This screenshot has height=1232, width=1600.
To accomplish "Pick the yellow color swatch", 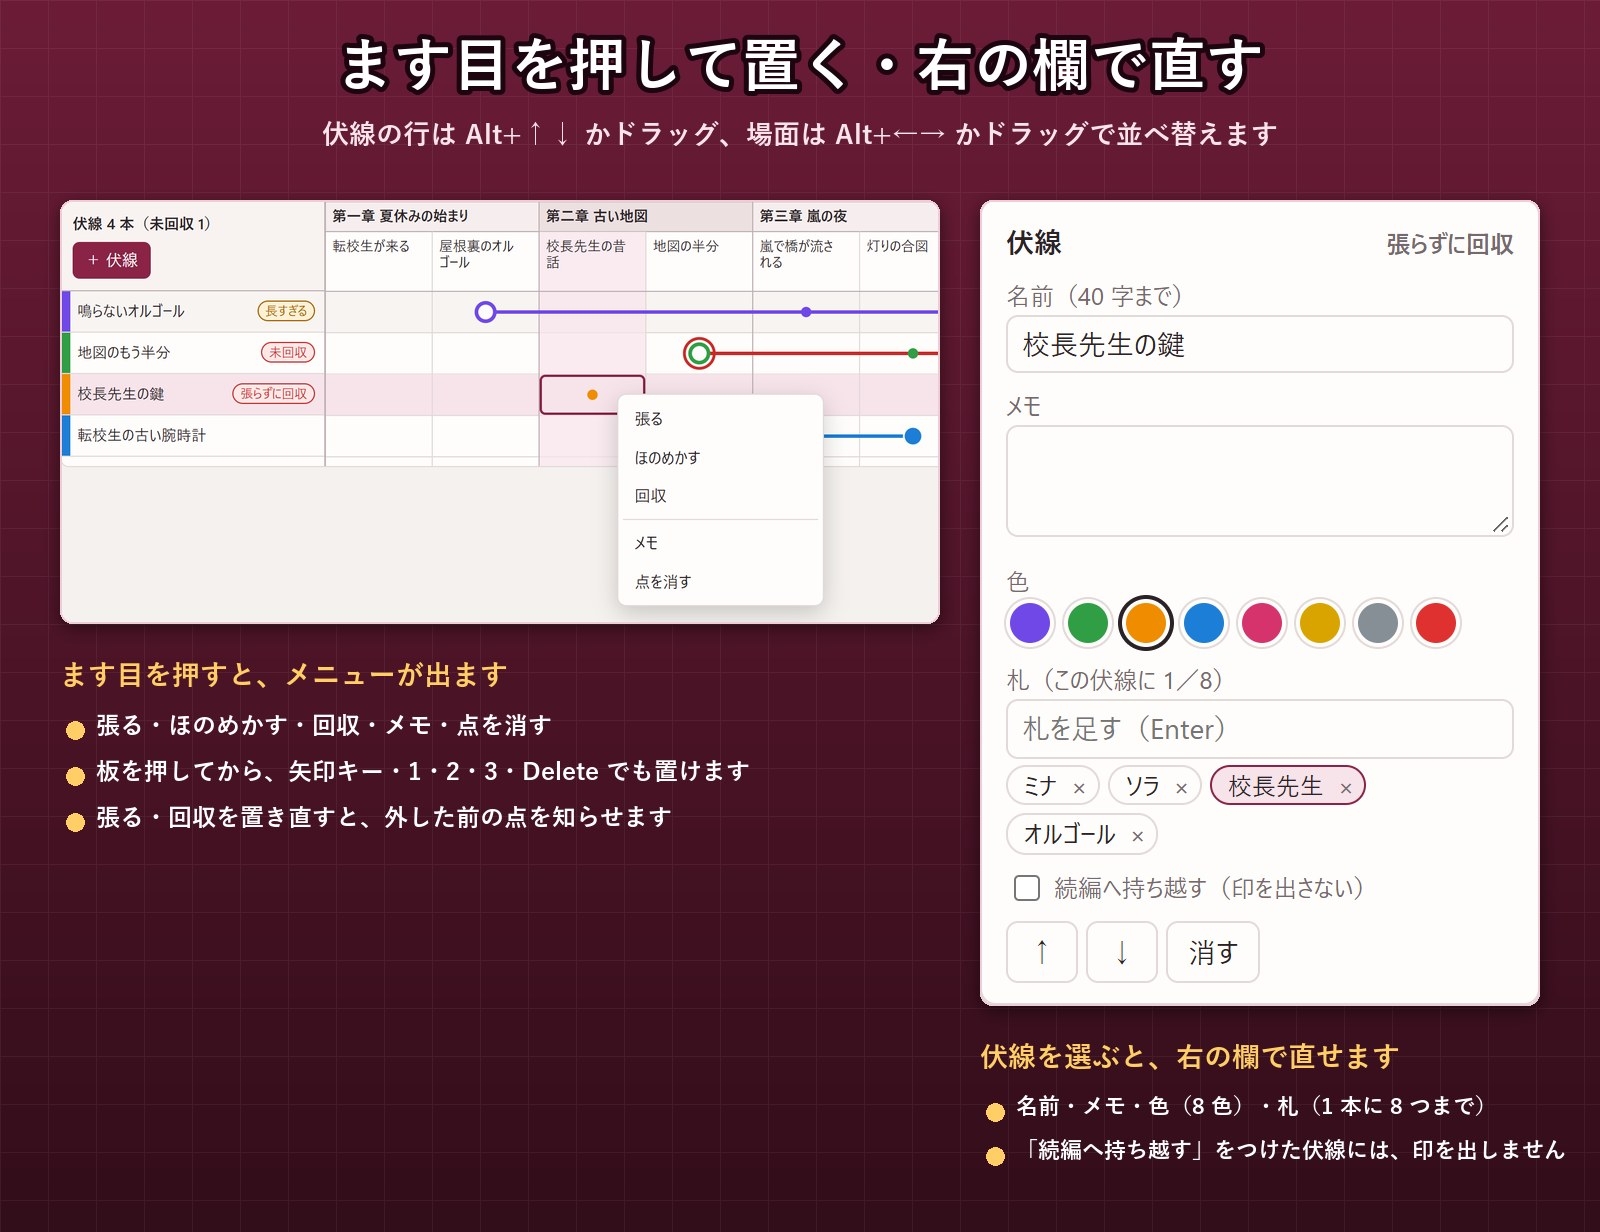I will coord(1320,622).
